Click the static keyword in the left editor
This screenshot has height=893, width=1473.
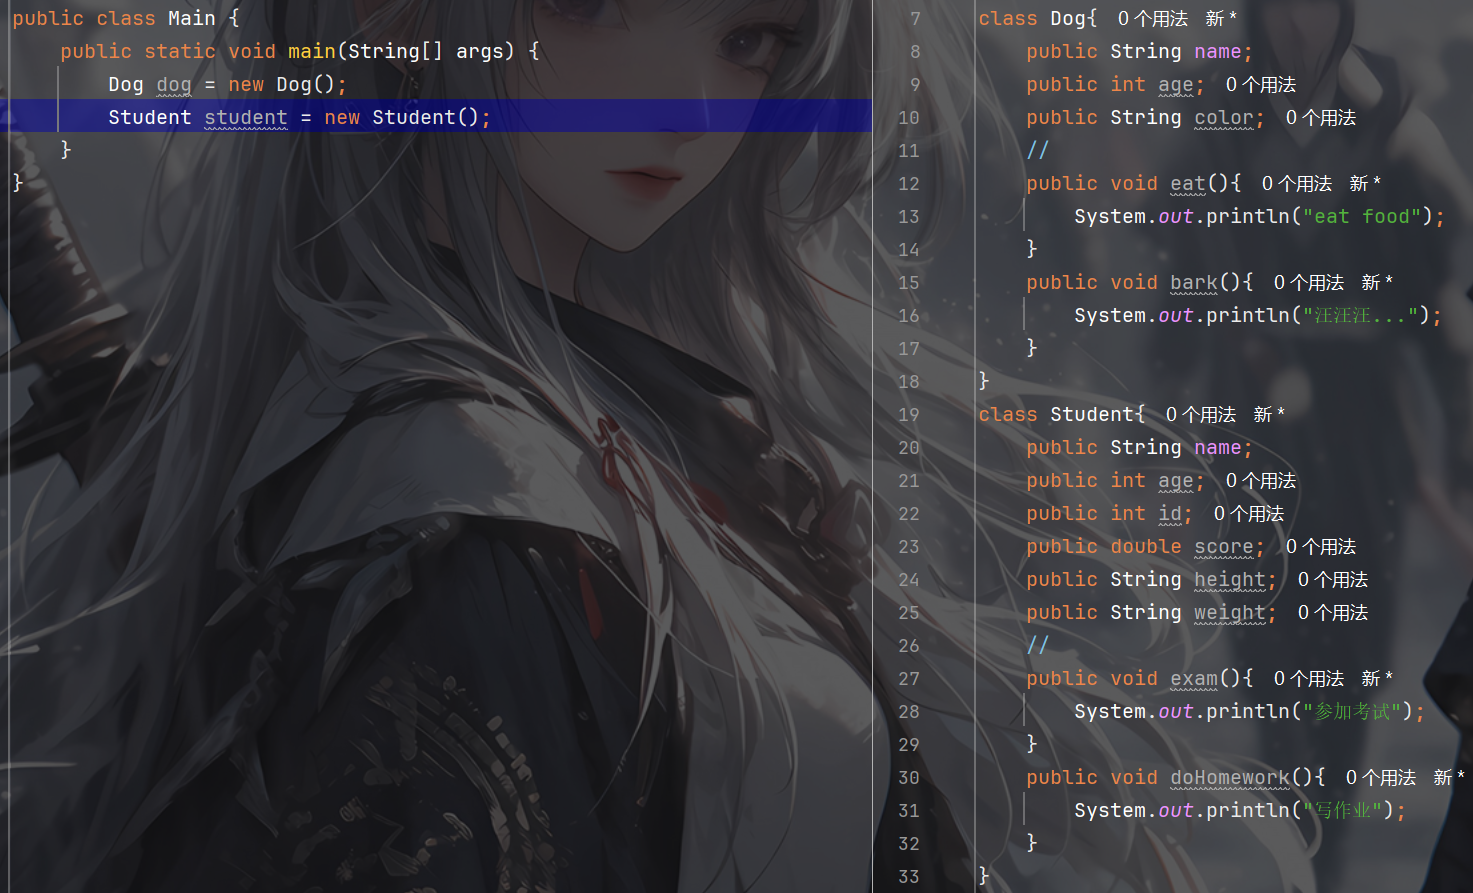(180, 51)
